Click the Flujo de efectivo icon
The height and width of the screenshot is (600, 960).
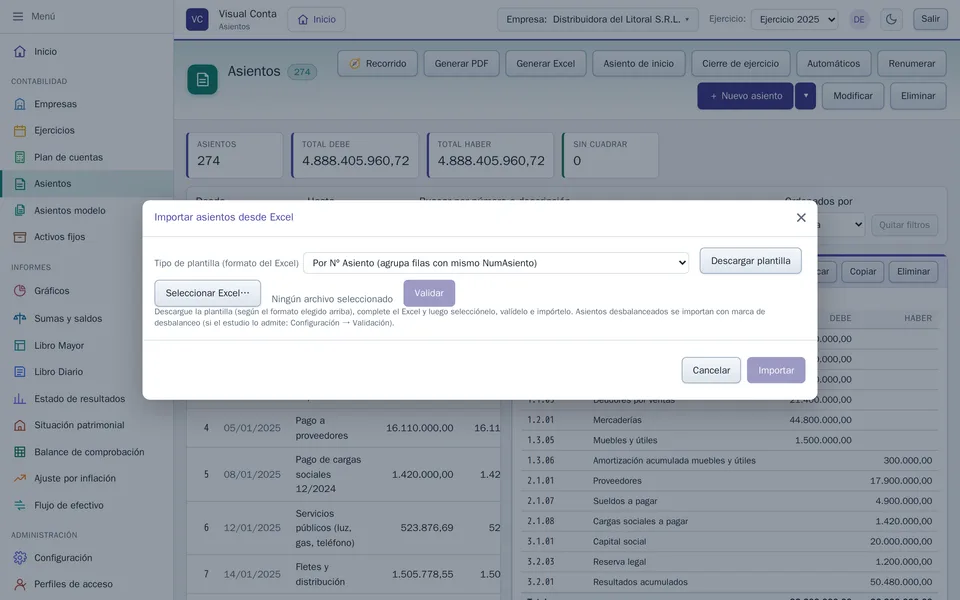tap(20, 505)
